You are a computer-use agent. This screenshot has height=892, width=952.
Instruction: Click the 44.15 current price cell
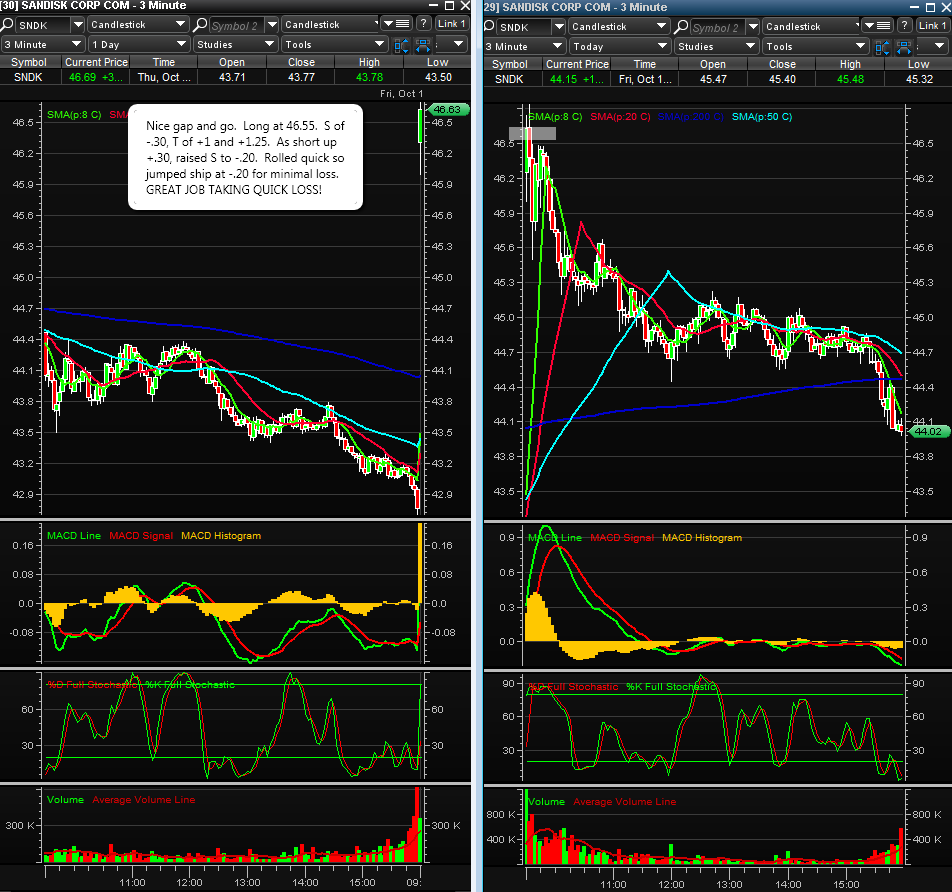click(x=577, y=79)
